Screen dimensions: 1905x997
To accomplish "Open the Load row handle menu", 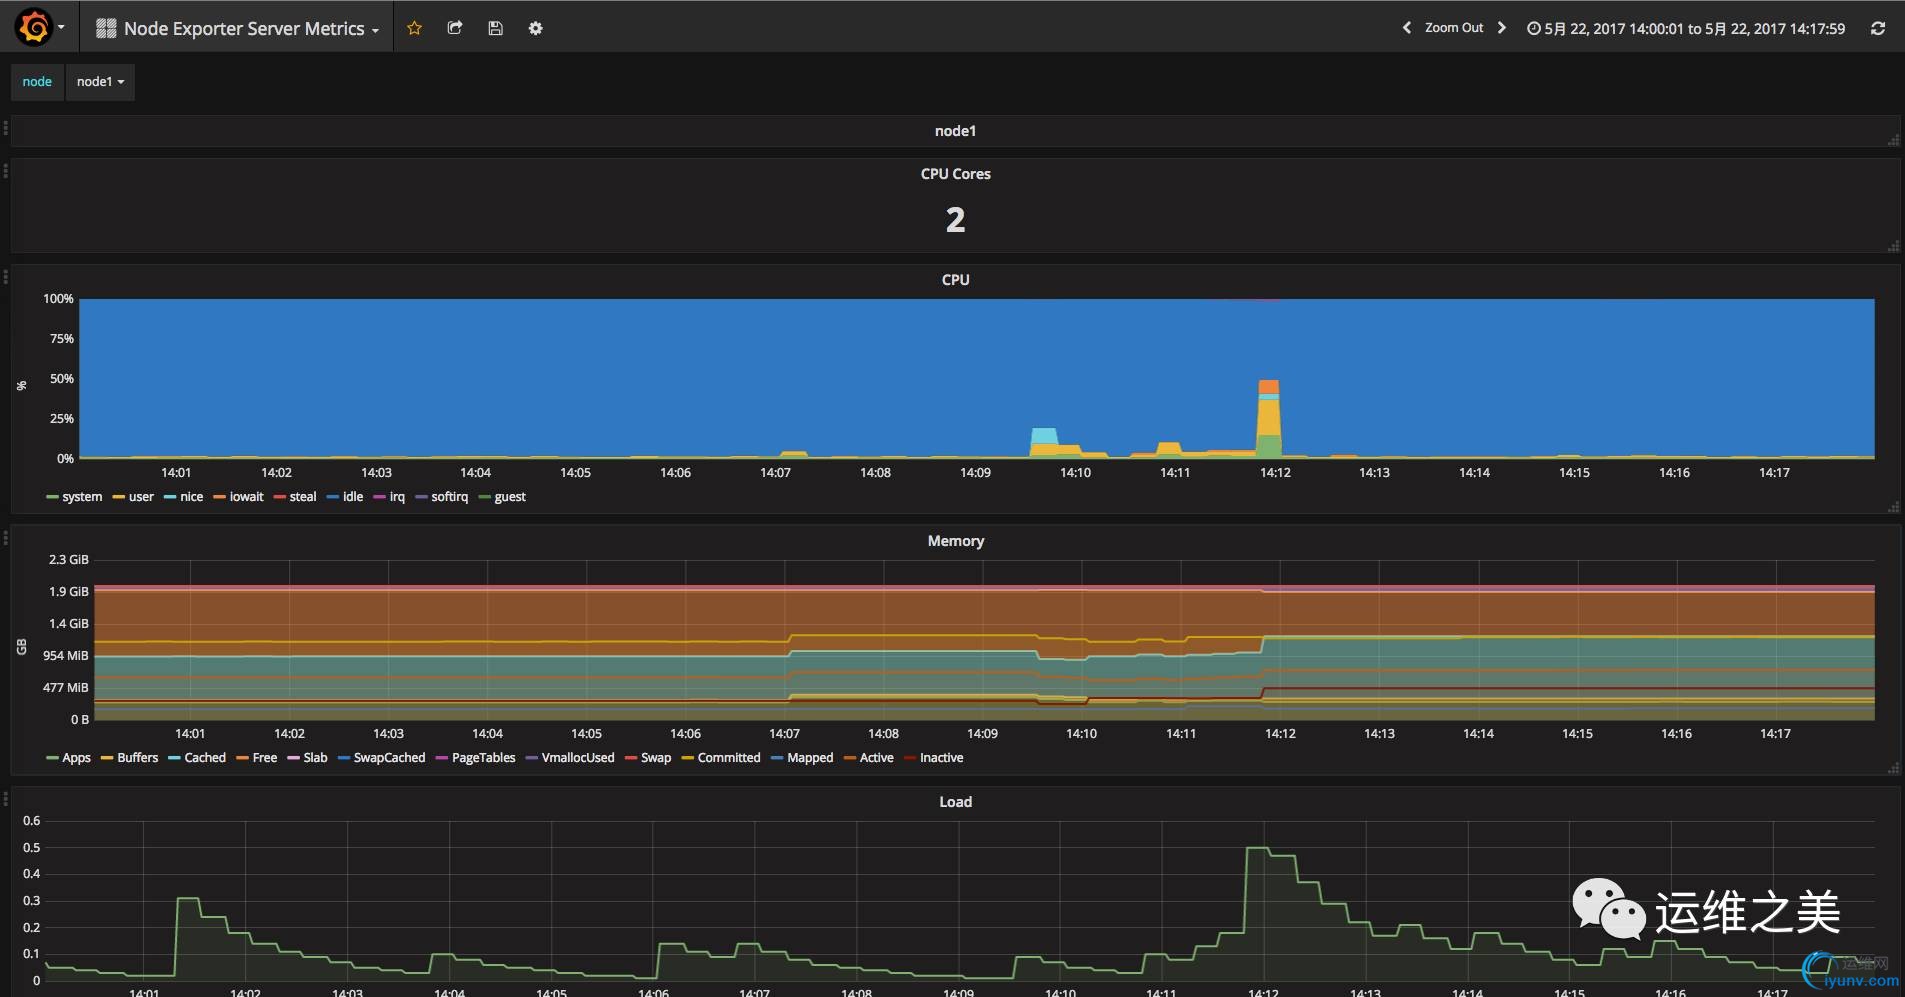I will coord(6,799).
